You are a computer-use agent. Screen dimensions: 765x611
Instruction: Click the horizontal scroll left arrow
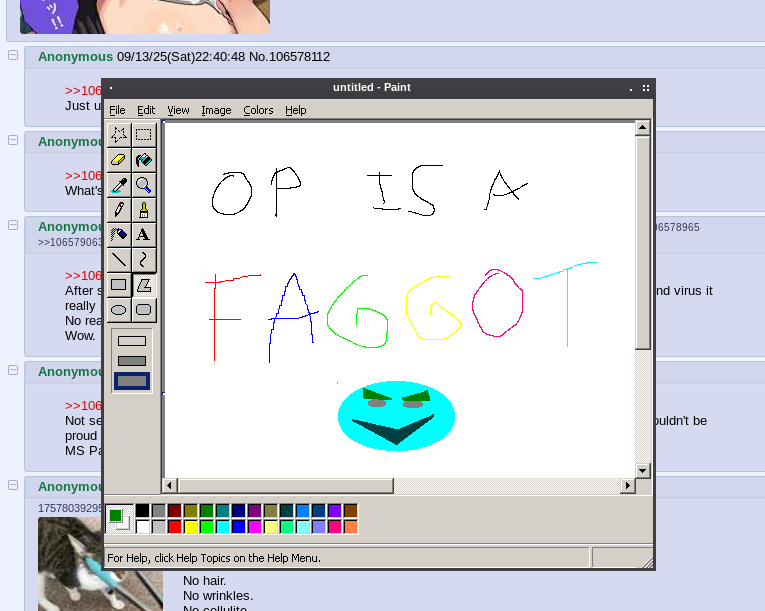[x=169, y=486]
